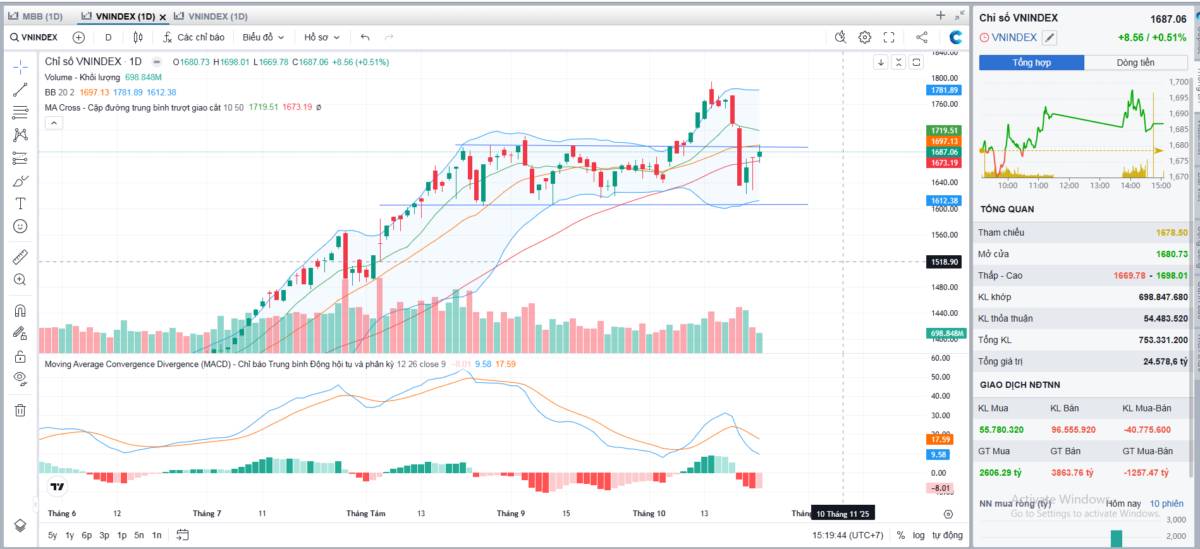Select the Dòng tiền tab
This screenshot has width=1200, height=549.
[1135, 62]
